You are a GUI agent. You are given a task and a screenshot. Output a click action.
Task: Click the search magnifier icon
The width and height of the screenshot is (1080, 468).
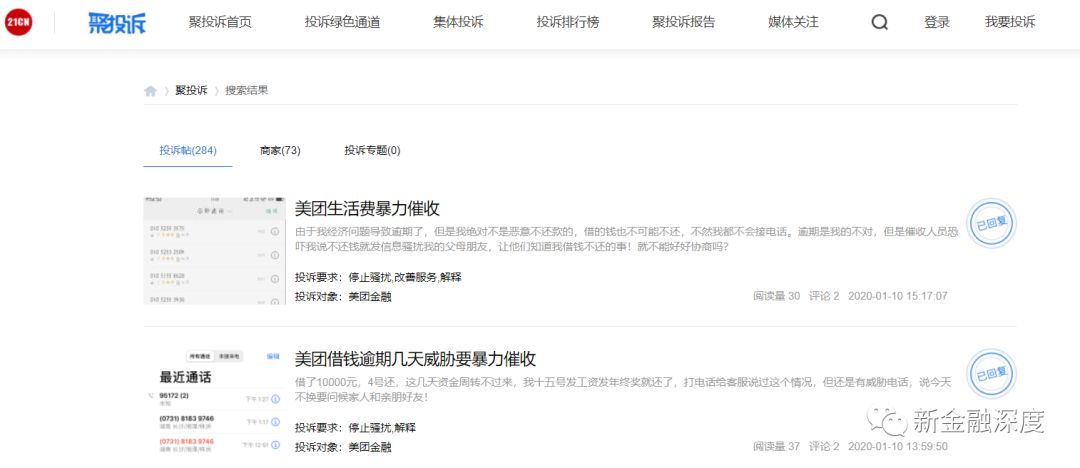pyautogui.click(x=880, y=22)
